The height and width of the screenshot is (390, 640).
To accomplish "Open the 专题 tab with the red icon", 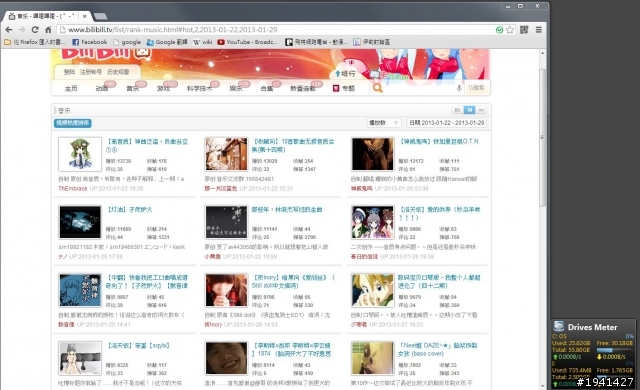I will [x=344, y=88].
